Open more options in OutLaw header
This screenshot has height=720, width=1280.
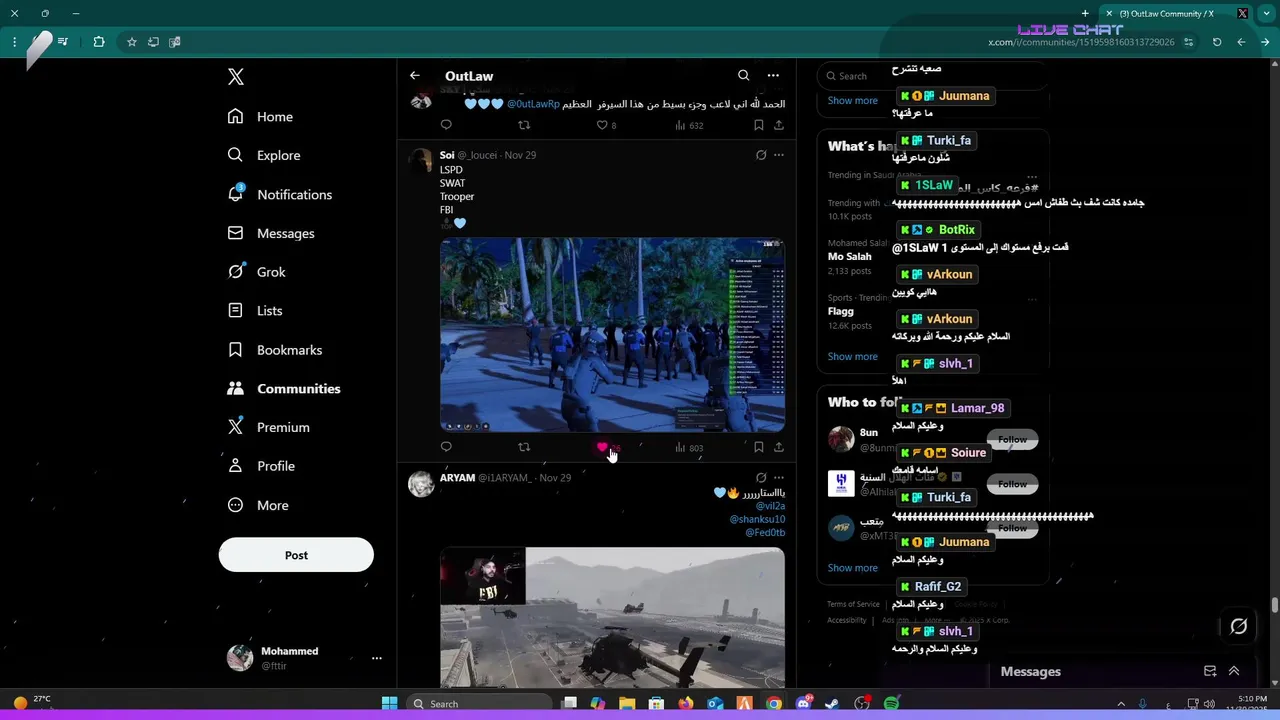773,76
